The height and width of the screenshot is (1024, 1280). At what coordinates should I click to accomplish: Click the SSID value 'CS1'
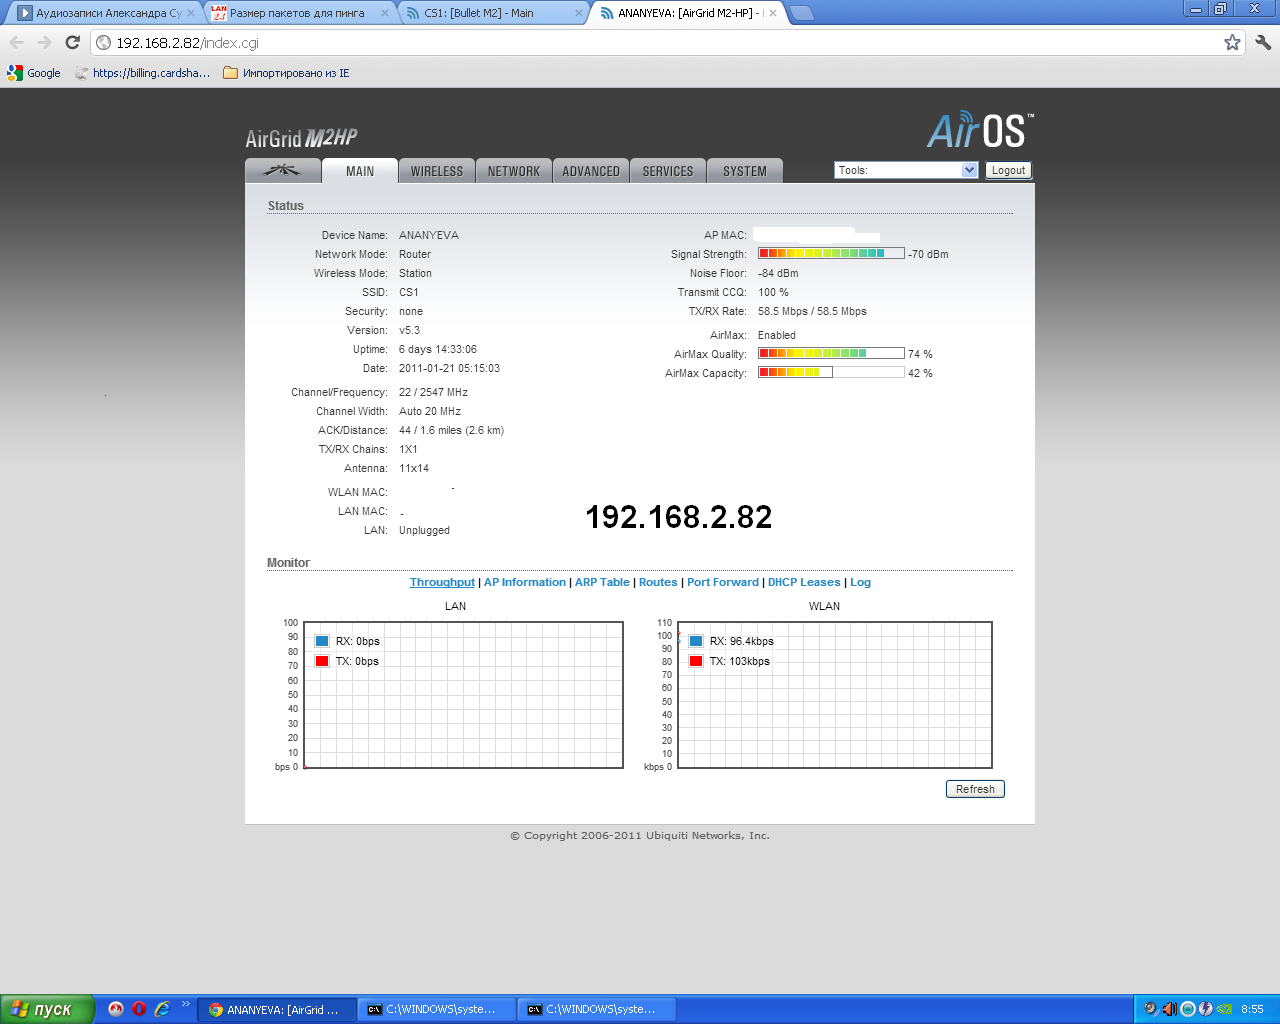pos(409,293)
